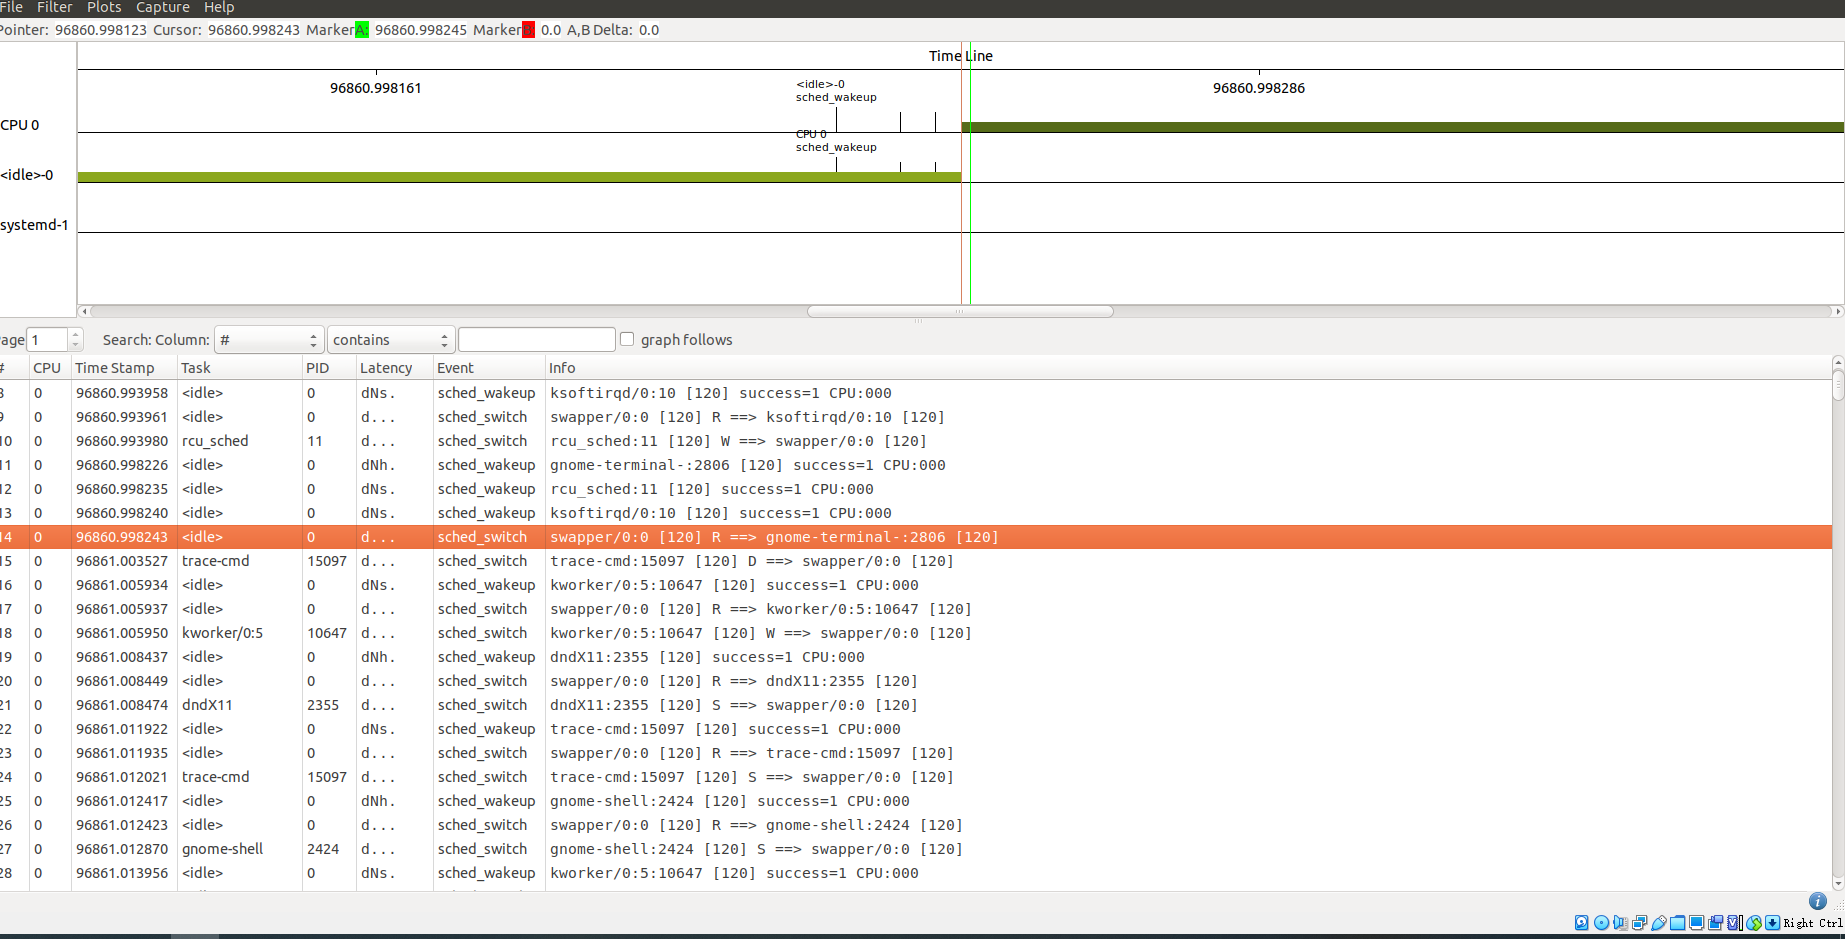This screenshot has height=939, width=1845.
Task: Click inside the search text field
Action: (536, 339)
